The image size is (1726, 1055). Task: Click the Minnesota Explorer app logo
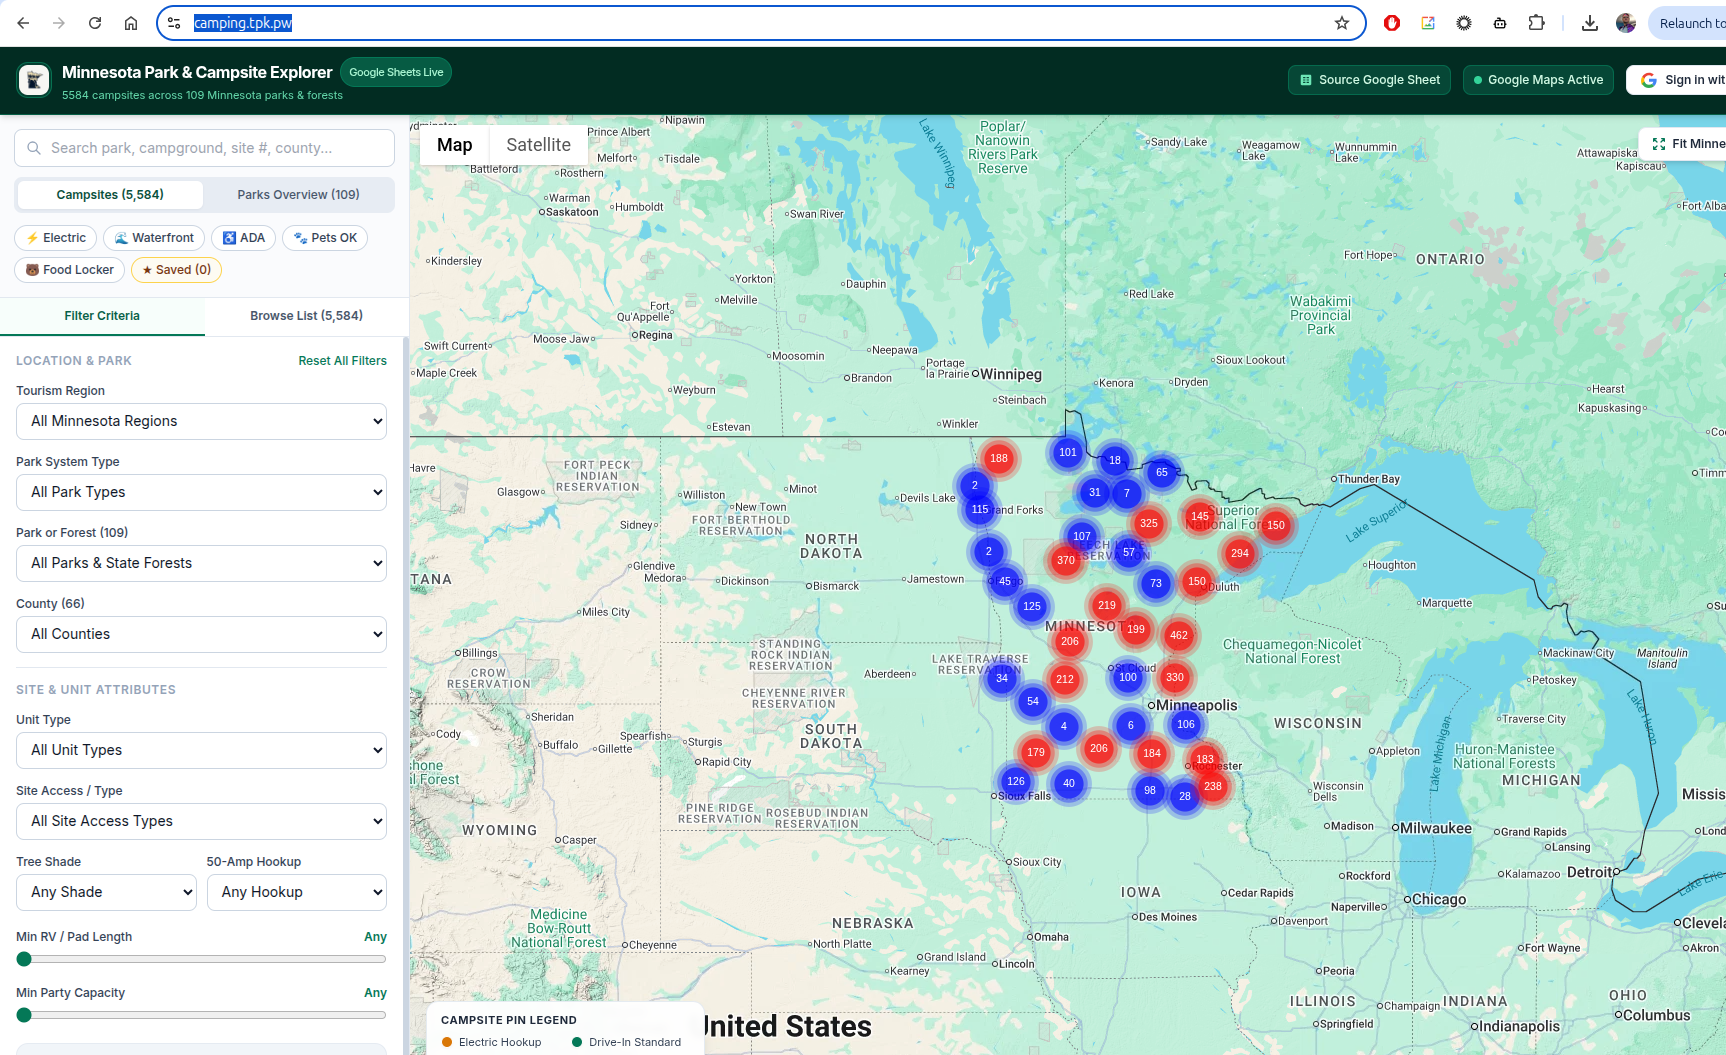(34, 80)
